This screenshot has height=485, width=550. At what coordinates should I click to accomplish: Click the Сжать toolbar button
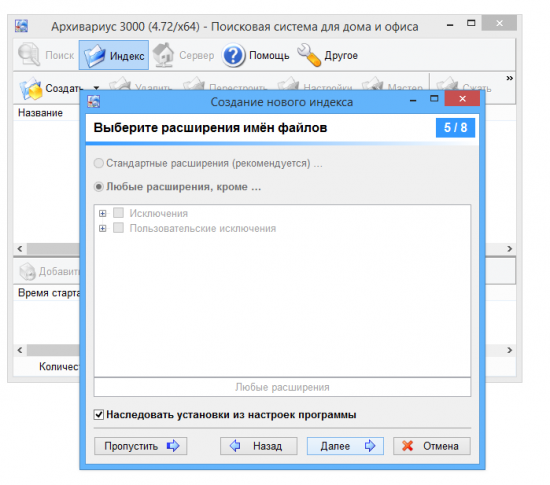pyautogui.click(x=463, y=84)
